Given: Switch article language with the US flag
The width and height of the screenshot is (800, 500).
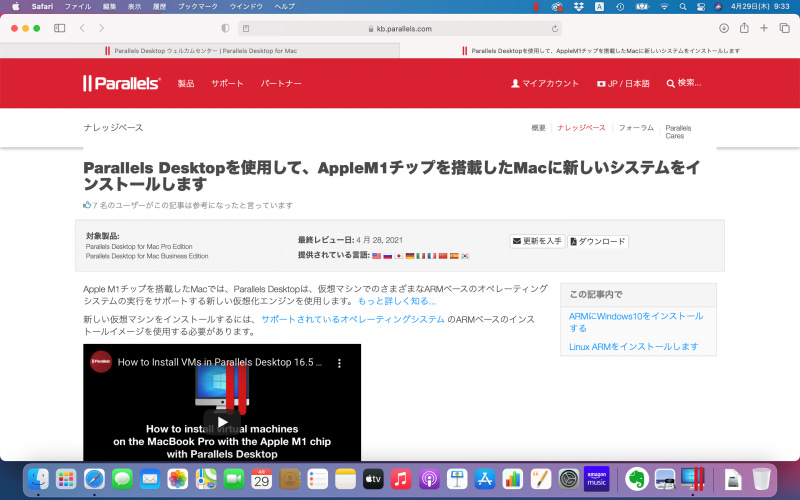Looking at the screenshot, I should [x=377, y=256].
